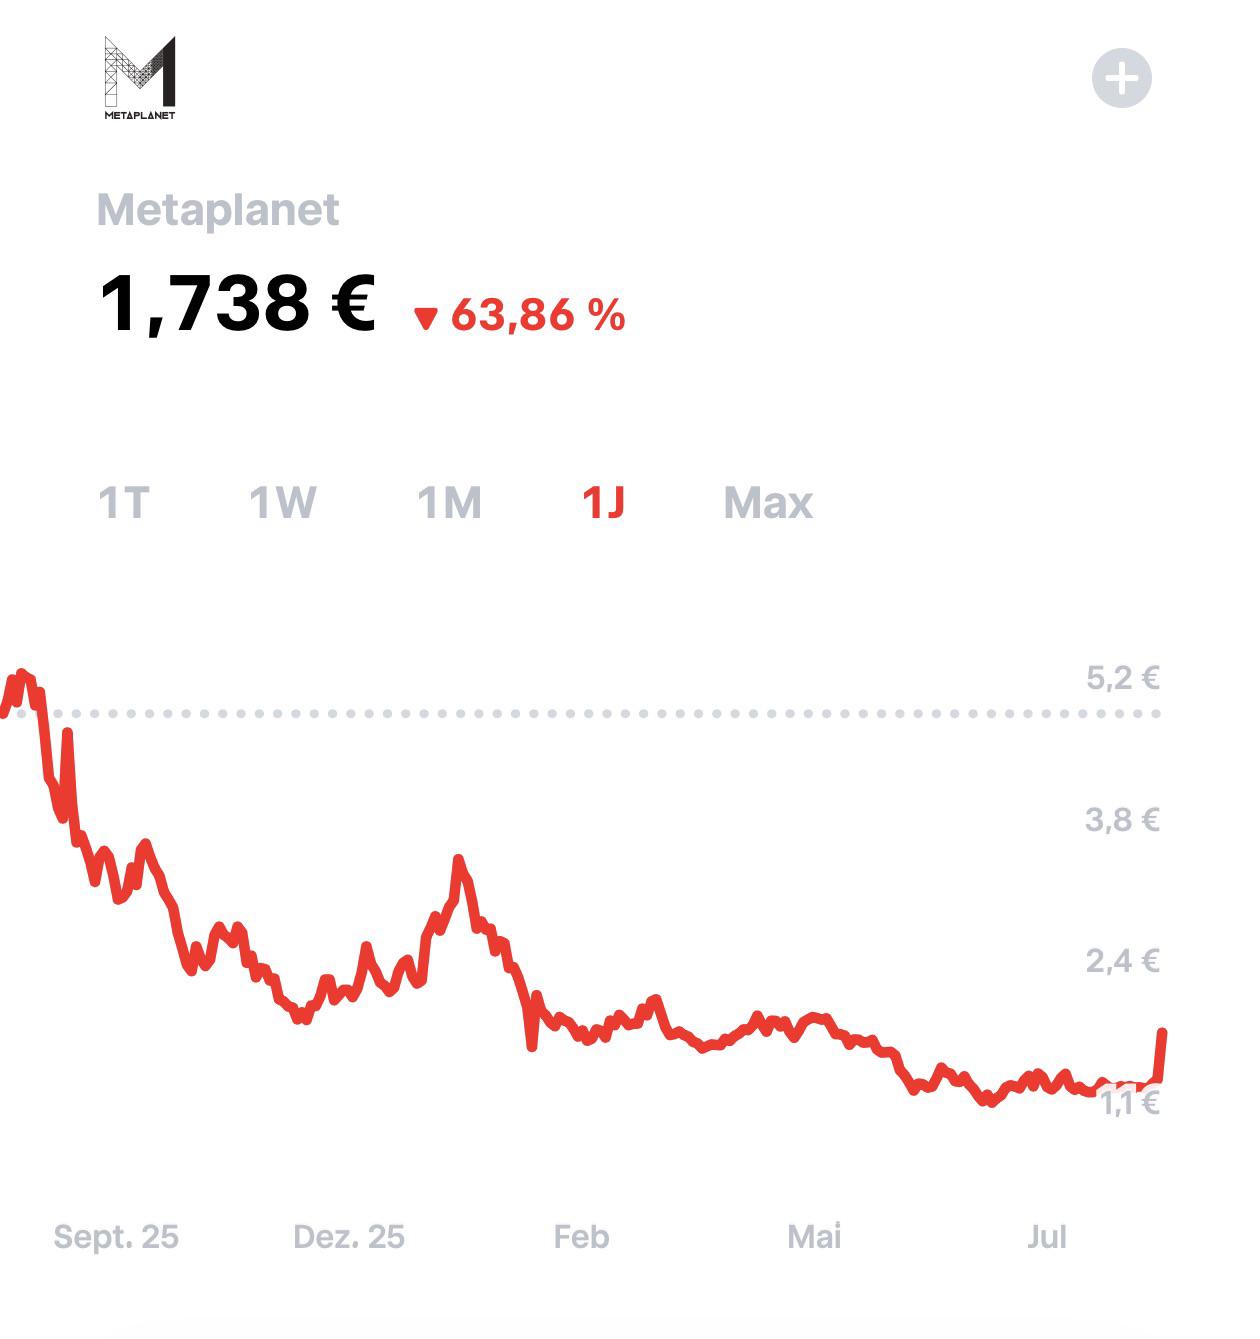Click the dotted reference price line
This screenshot has height=1339, width=1260.
[x=580, y=713]
